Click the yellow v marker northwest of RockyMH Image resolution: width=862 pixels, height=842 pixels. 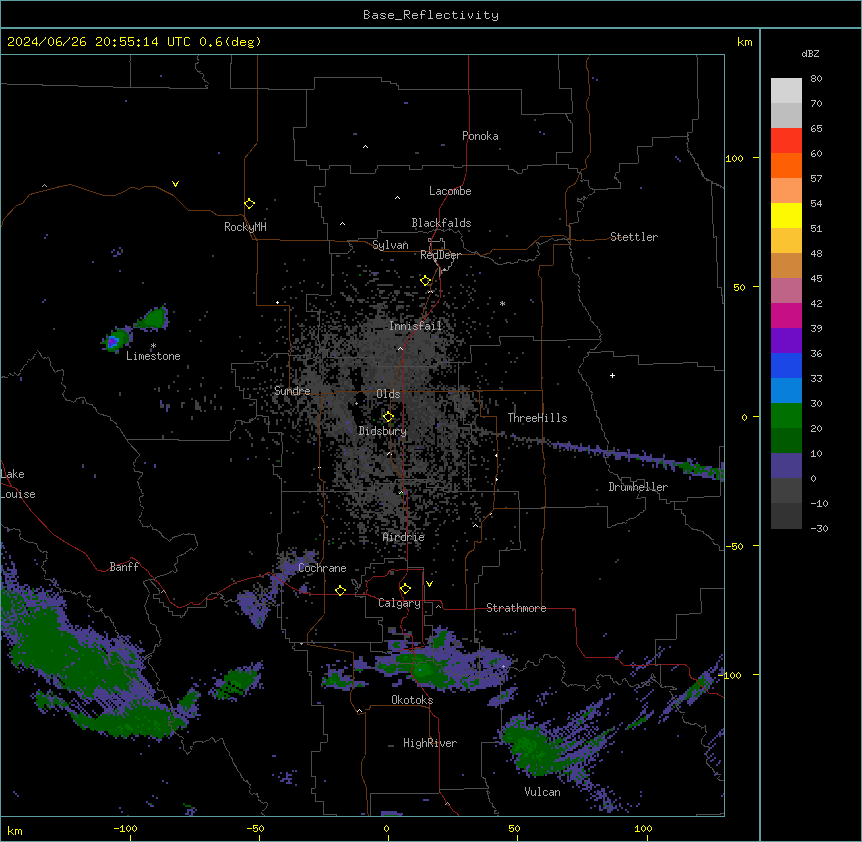tap(175, 184)
